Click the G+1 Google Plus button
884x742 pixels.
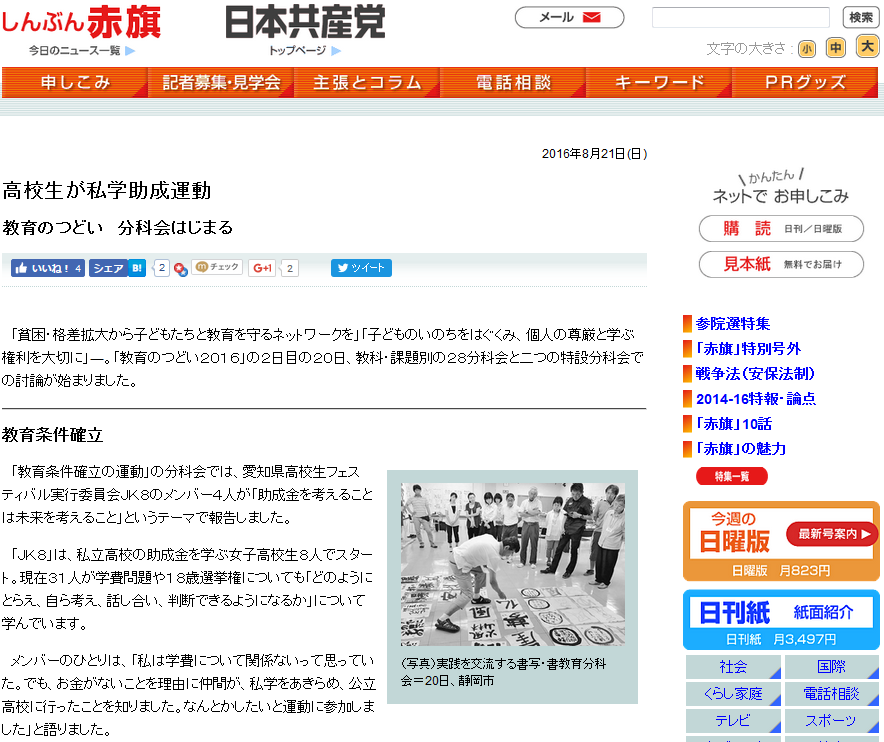(x=262, y=268)
